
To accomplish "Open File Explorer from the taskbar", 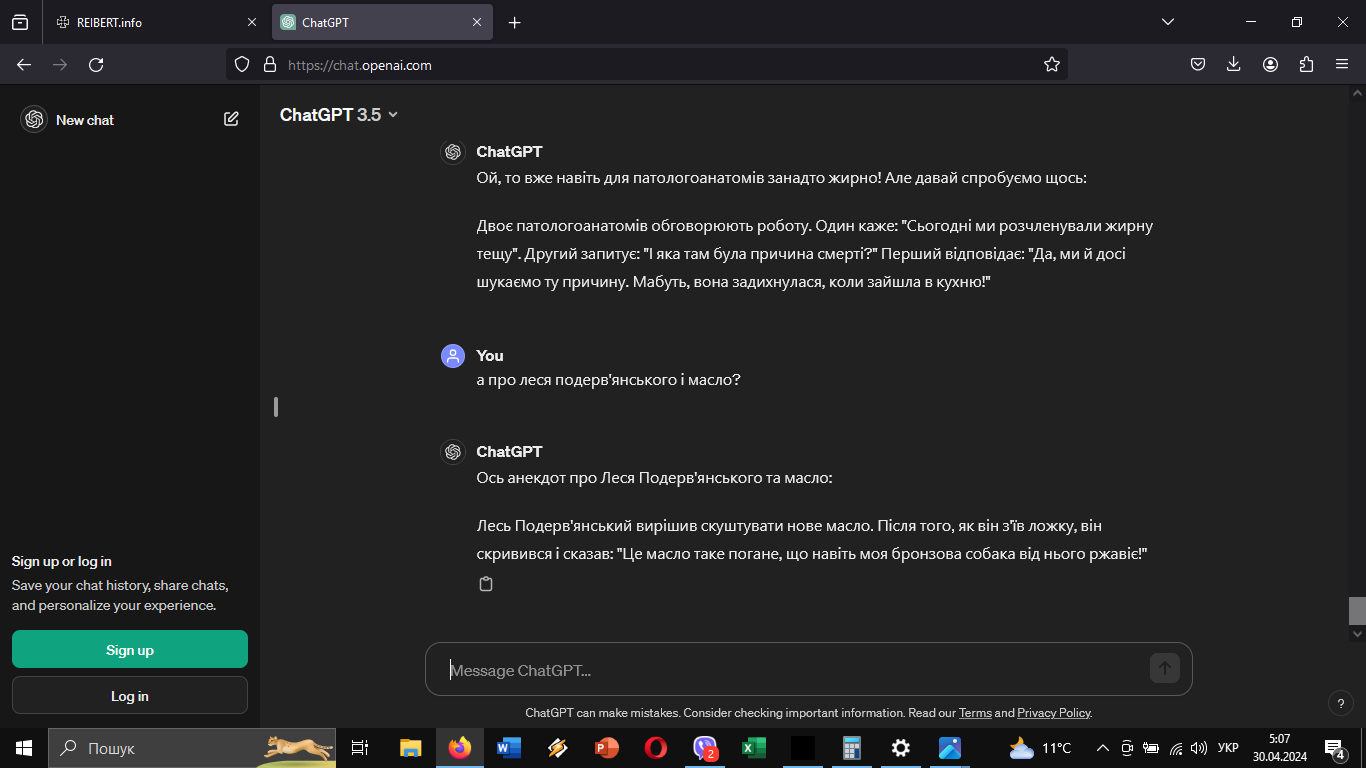I will click(x=410, y=748).
